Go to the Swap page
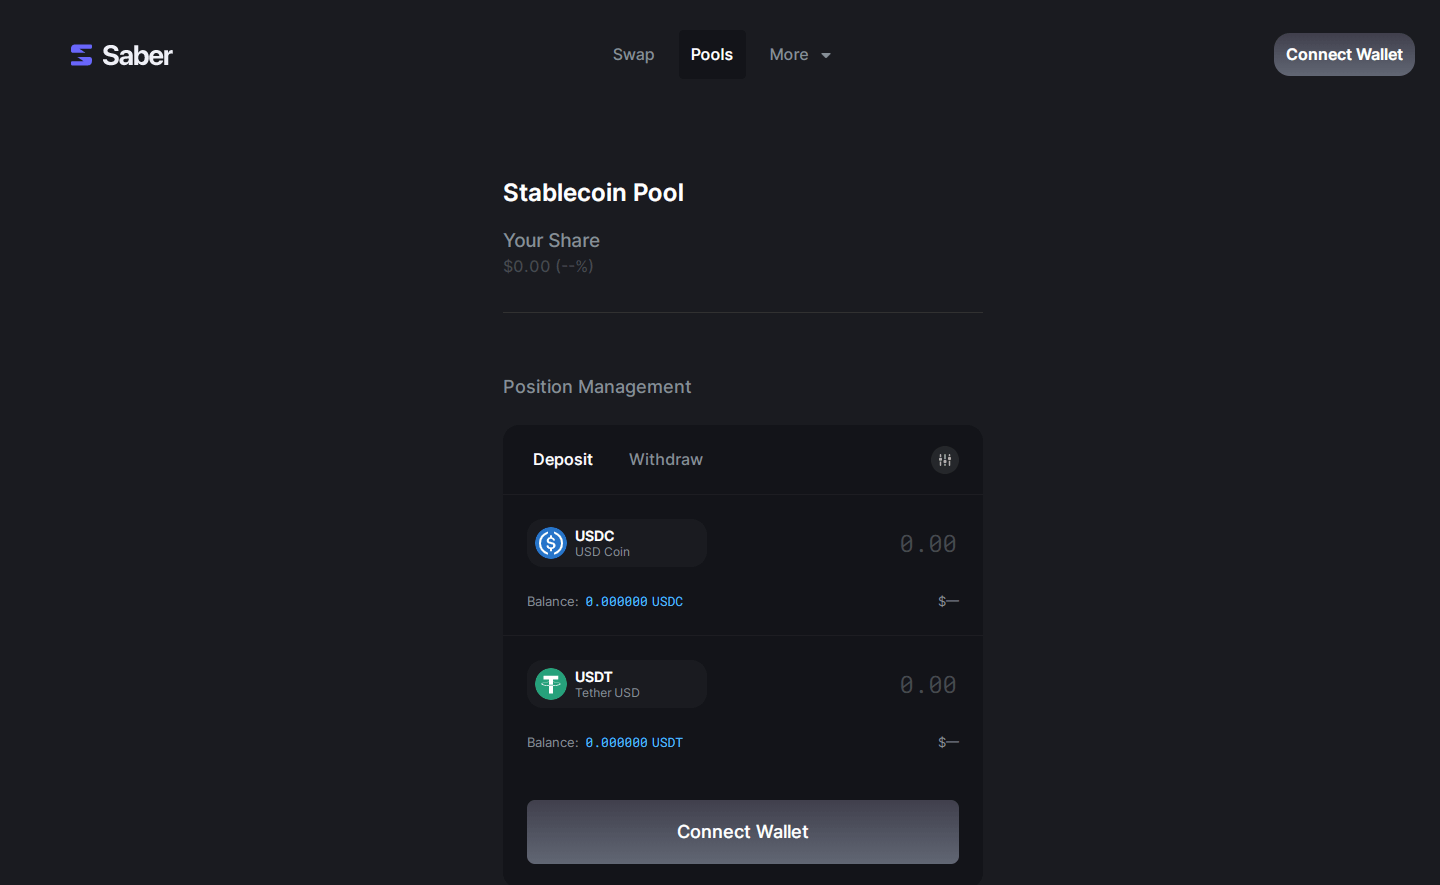 (633, 55)
